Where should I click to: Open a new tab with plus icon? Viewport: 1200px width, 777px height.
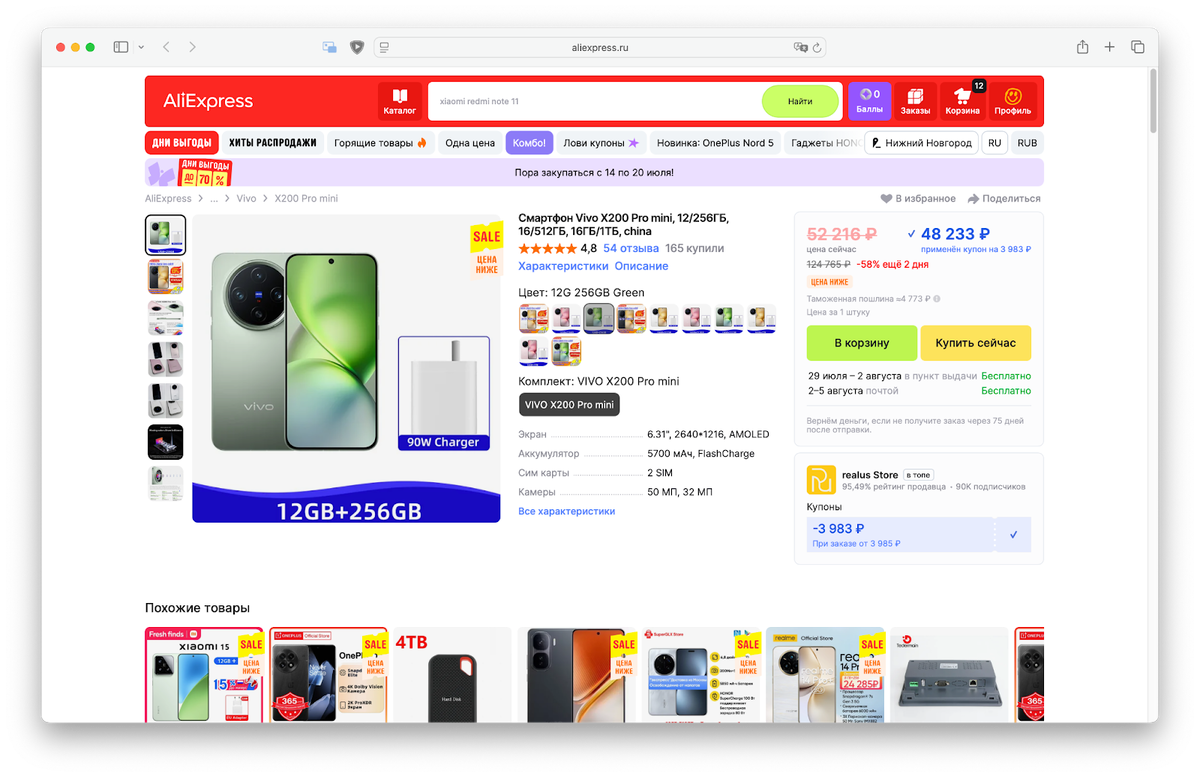click(1109, 47)
